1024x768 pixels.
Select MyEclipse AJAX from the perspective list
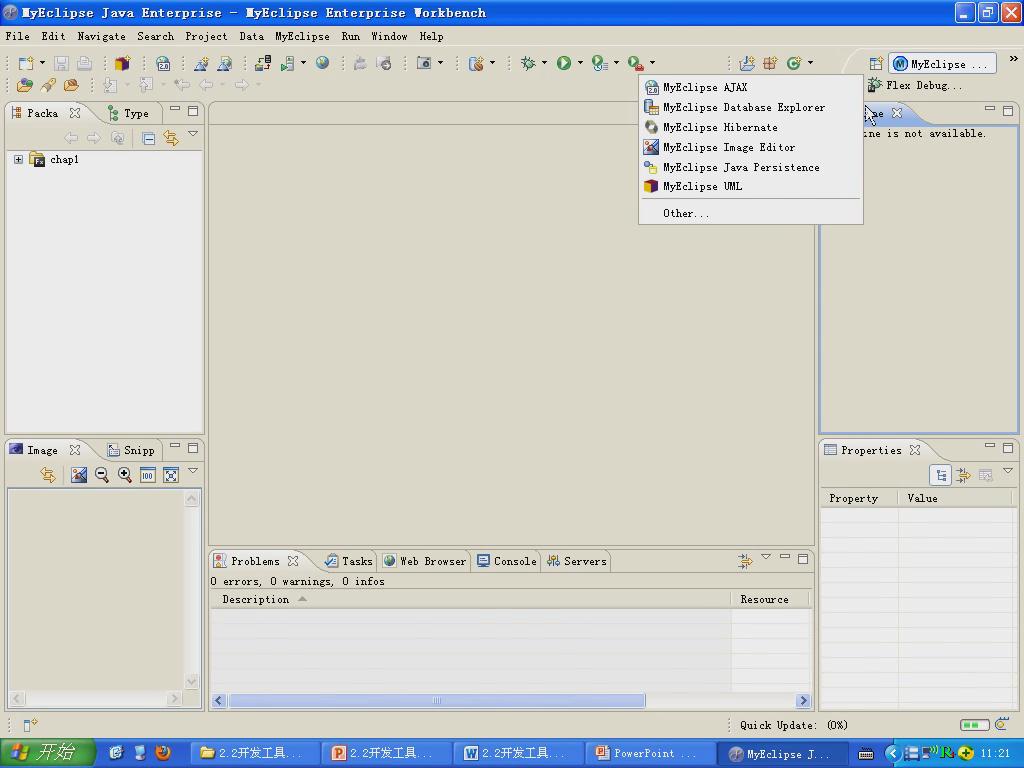tap(751, 88)
